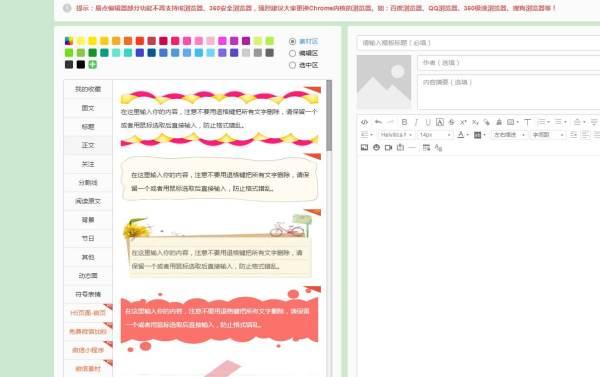Select the bicycle and flower notepad template
The image size is (600, 377).
click(x=219, y=244)
